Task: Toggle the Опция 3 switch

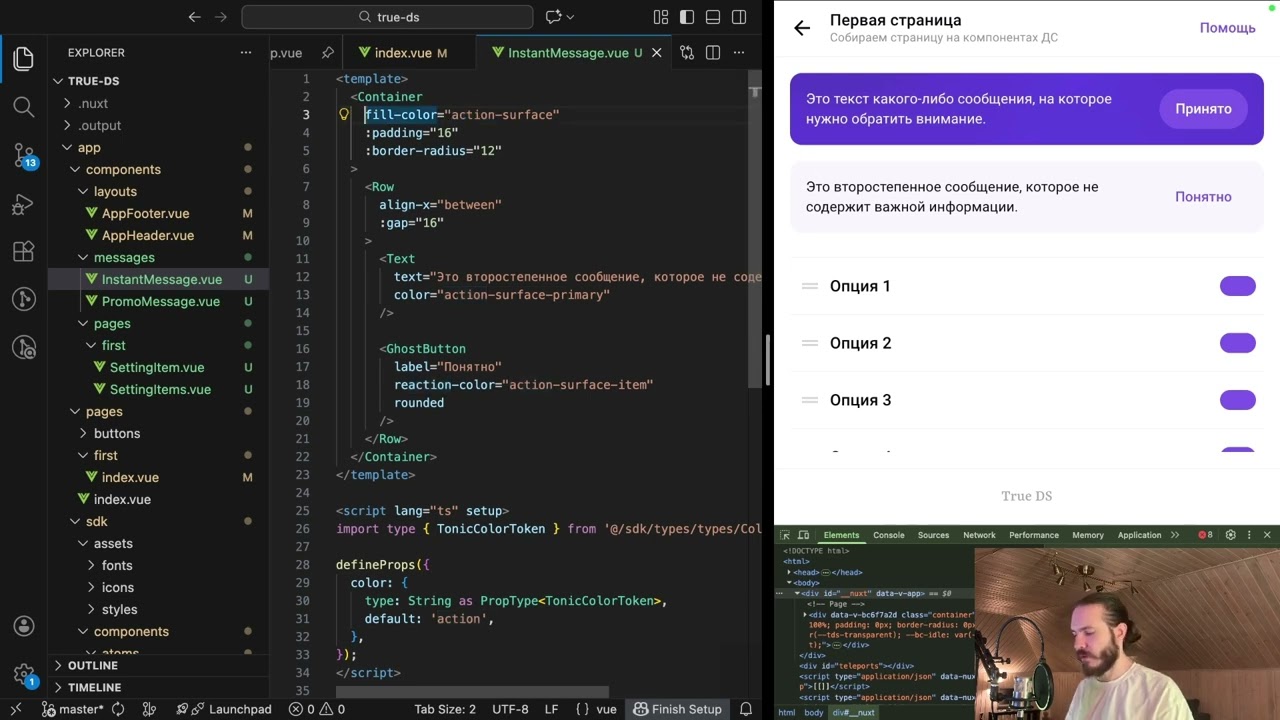Action: 1238,400
